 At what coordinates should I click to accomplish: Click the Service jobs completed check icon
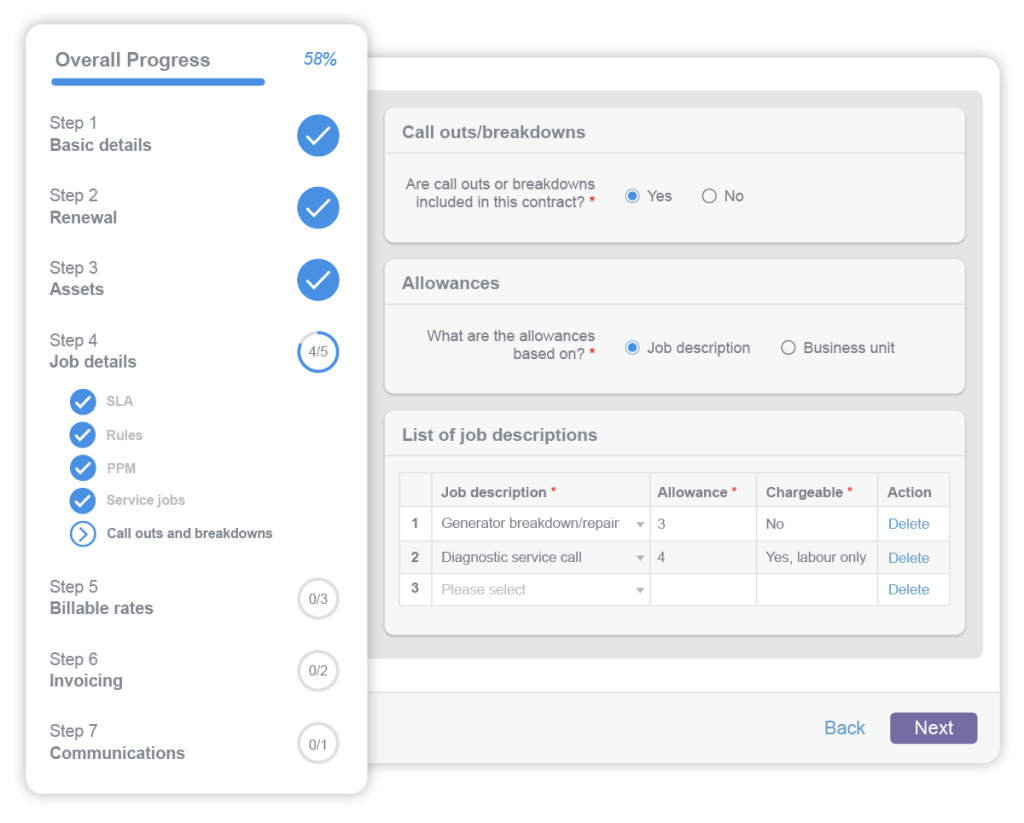[83, 500]
